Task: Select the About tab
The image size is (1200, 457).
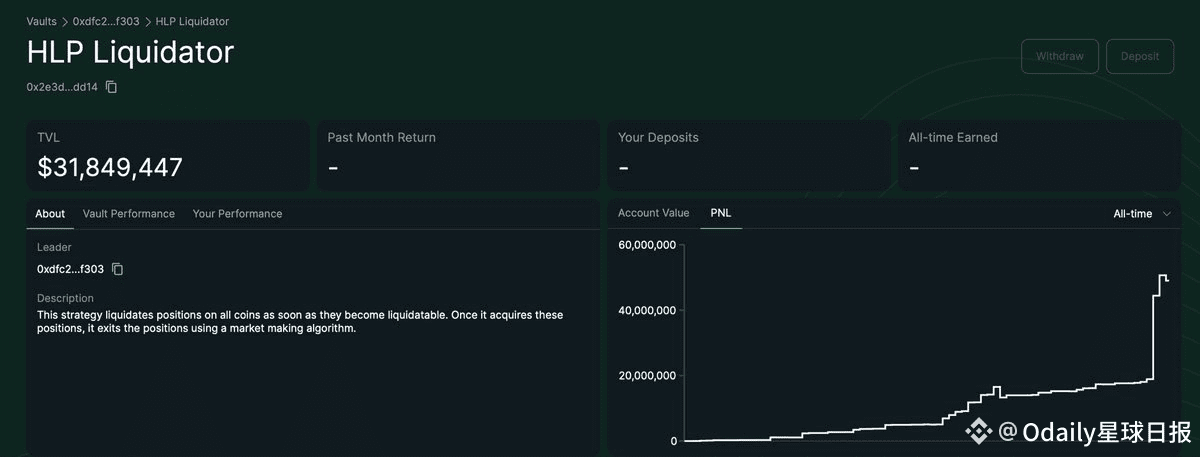Action: 50,214
